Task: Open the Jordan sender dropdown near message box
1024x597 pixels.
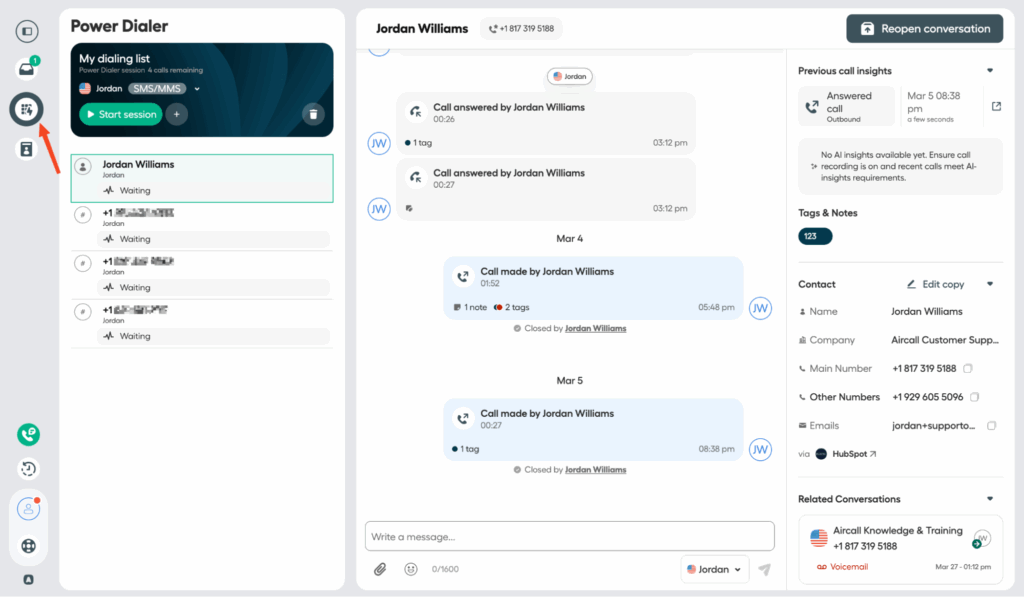Action: coord(714,569)
